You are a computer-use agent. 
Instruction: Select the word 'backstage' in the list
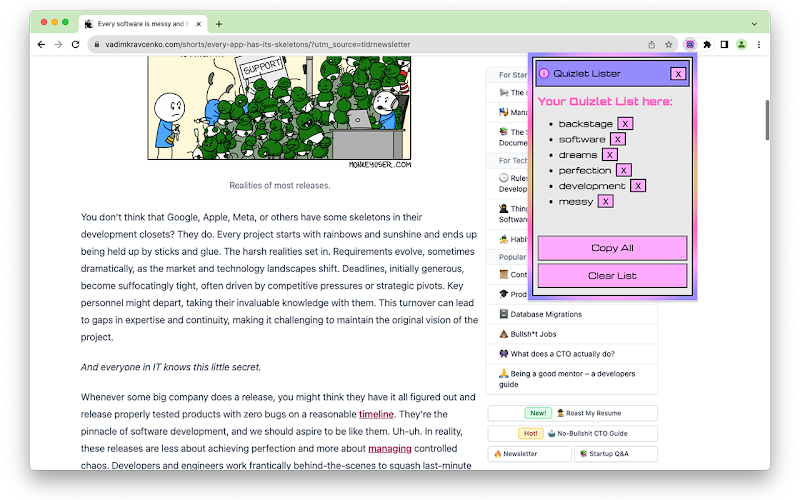[x=585, y=124]
